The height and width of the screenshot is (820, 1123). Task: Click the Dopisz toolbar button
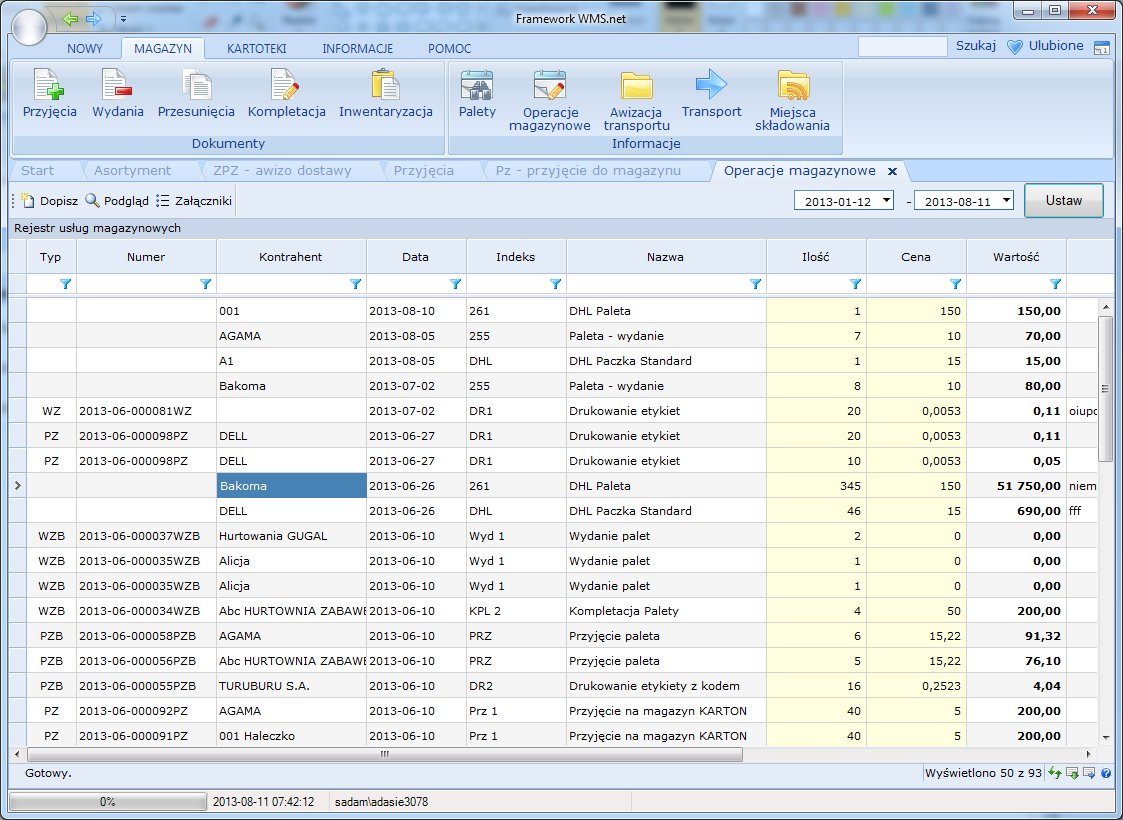(49, 201)
